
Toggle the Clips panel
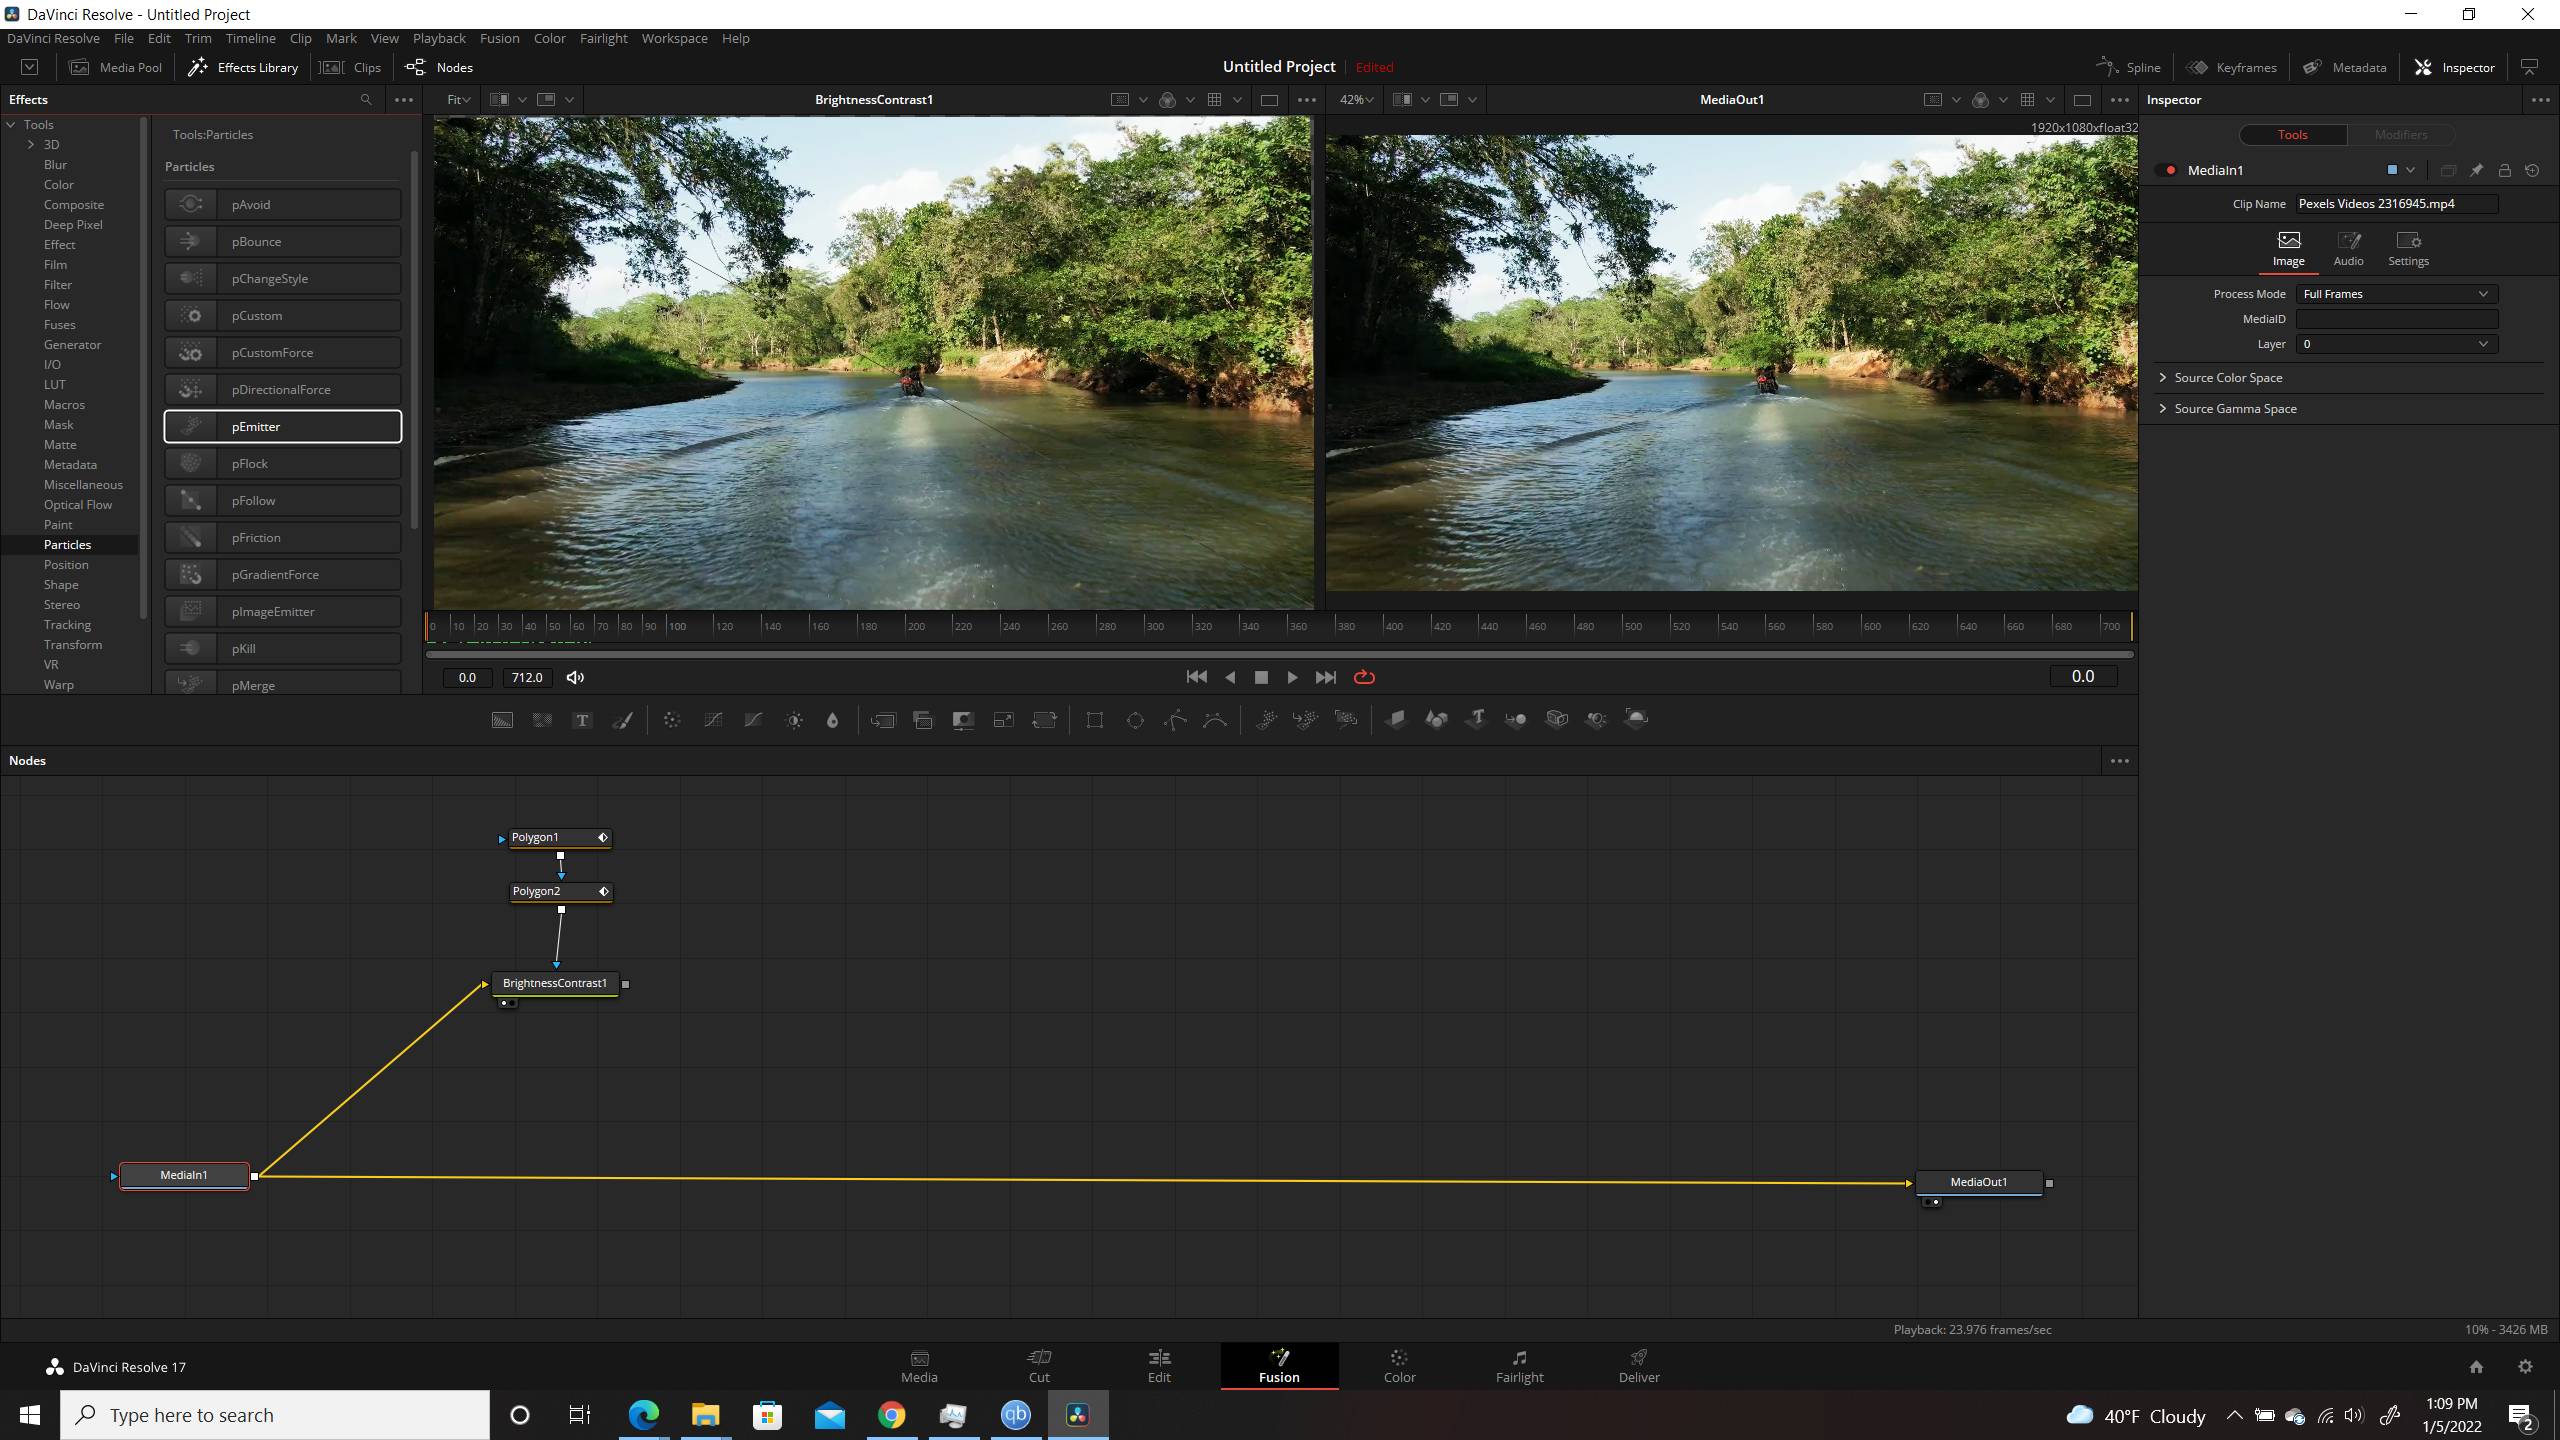(350, 67)
